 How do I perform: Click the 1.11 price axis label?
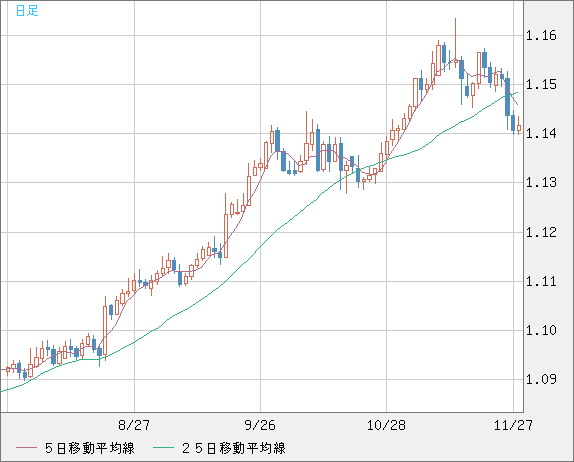tap(541, 282)
